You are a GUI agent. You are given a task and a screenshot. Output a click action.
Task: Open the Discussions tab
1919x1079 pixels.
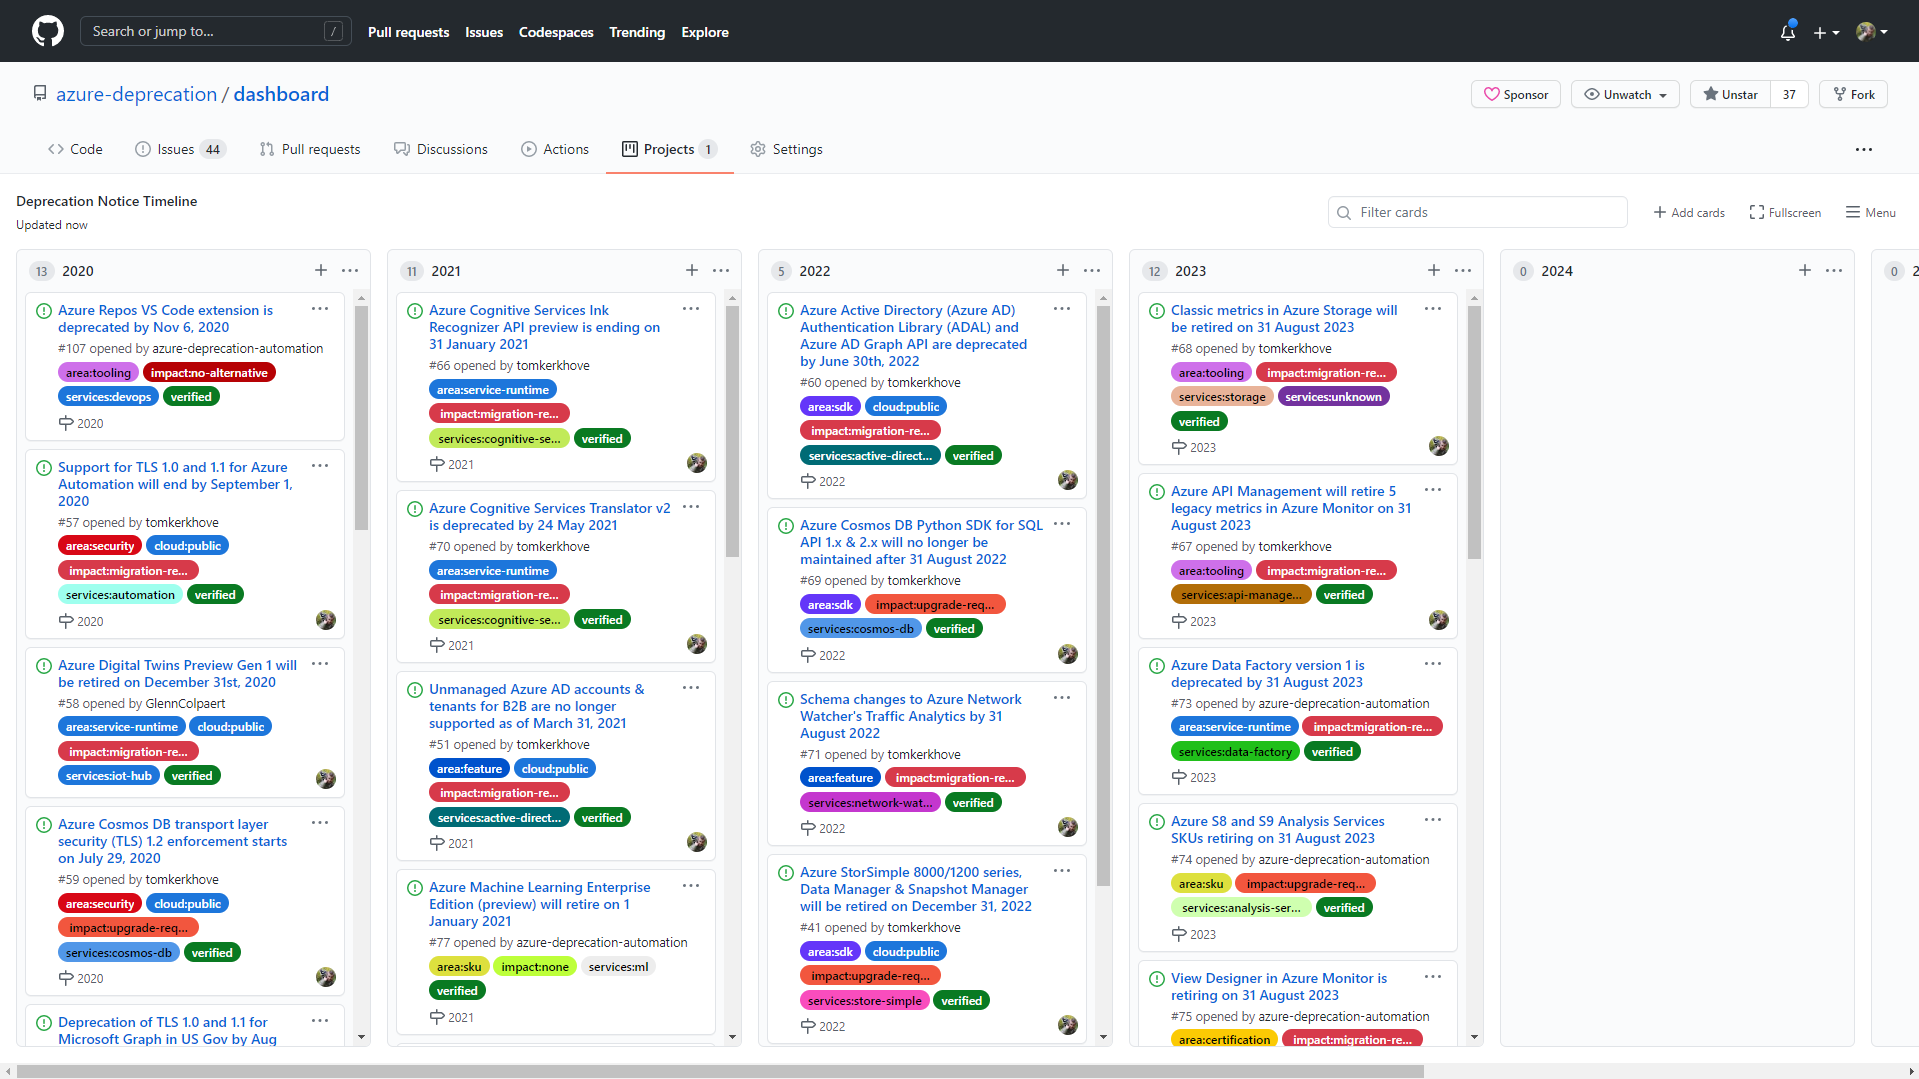tap(441, 149)
